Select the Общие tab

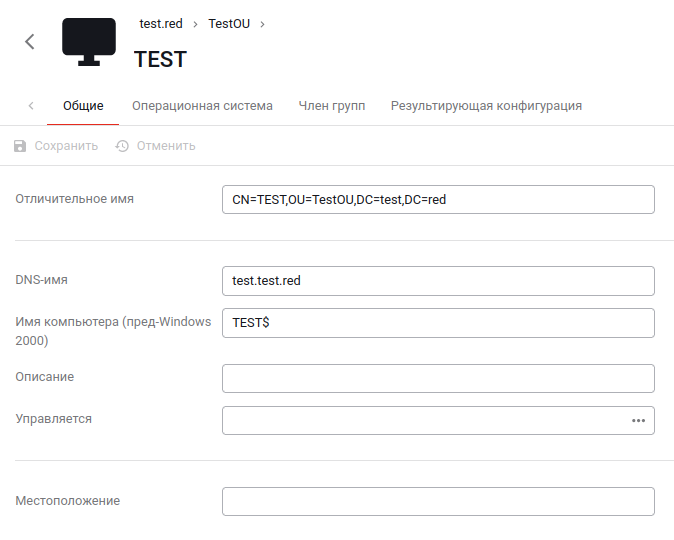pyautogui.click(x=83, y=106)
